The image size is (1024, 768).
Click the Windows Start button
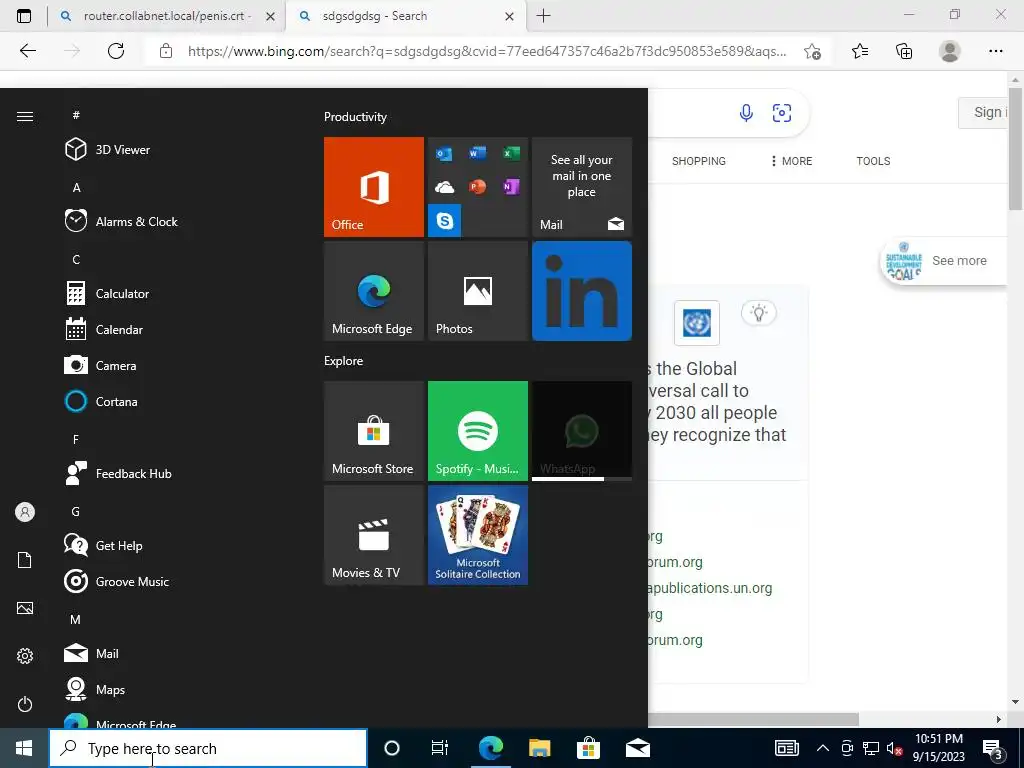click(x=24, y=748)
